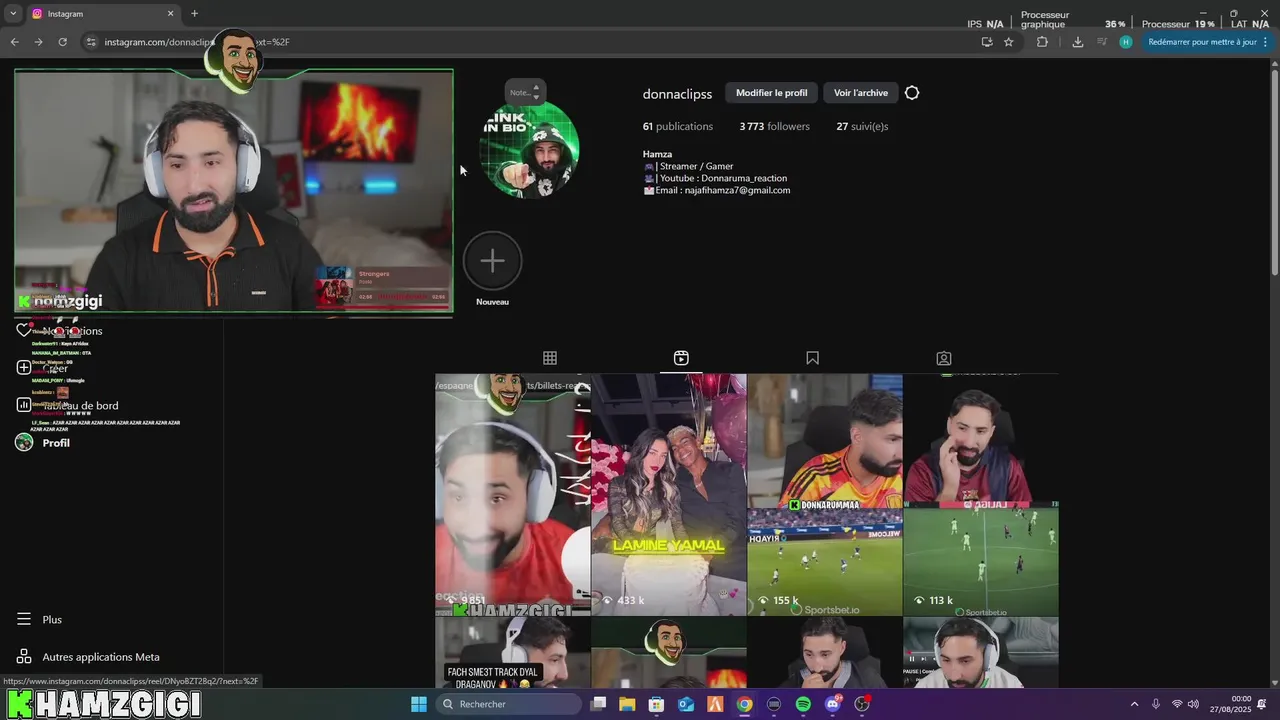The image size is (1280, 720).
Task: Open the volume speaker tray icon
Action: coord(1193,704)
